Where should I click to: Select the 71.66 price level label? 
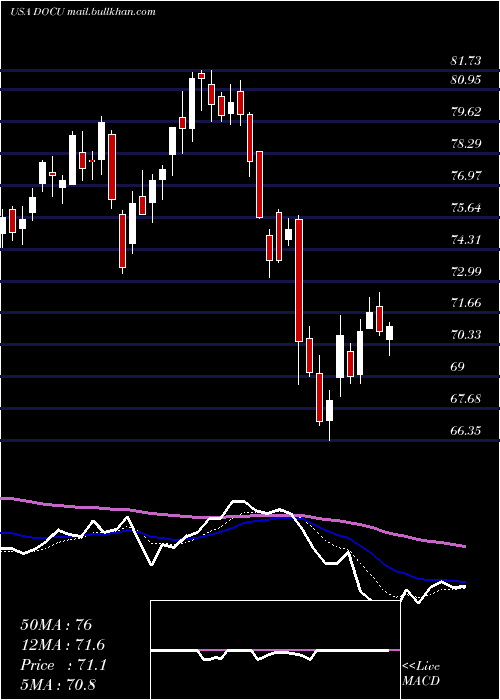466,304
